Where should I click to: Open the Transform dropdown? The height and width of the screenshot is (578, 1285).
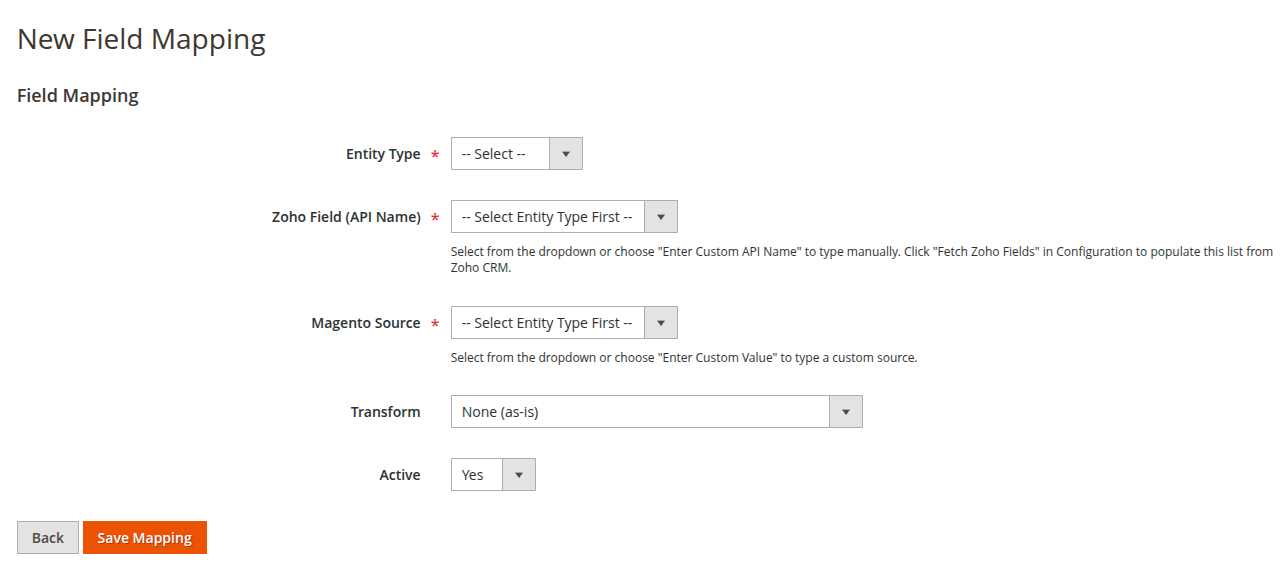(x=656, y=412)
